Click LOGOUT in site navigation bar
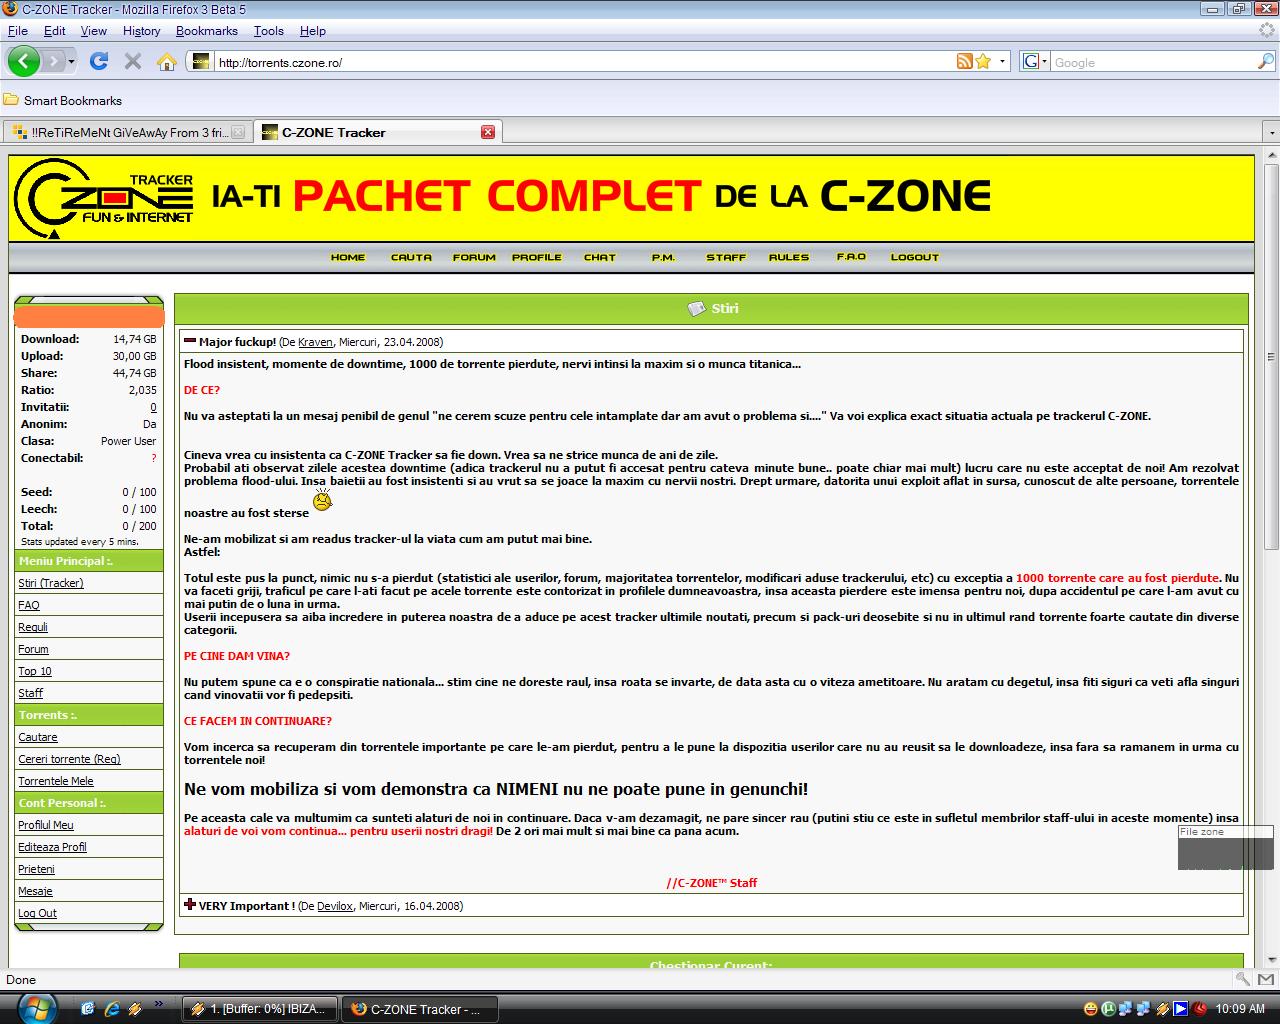 (x=915, y=257)
